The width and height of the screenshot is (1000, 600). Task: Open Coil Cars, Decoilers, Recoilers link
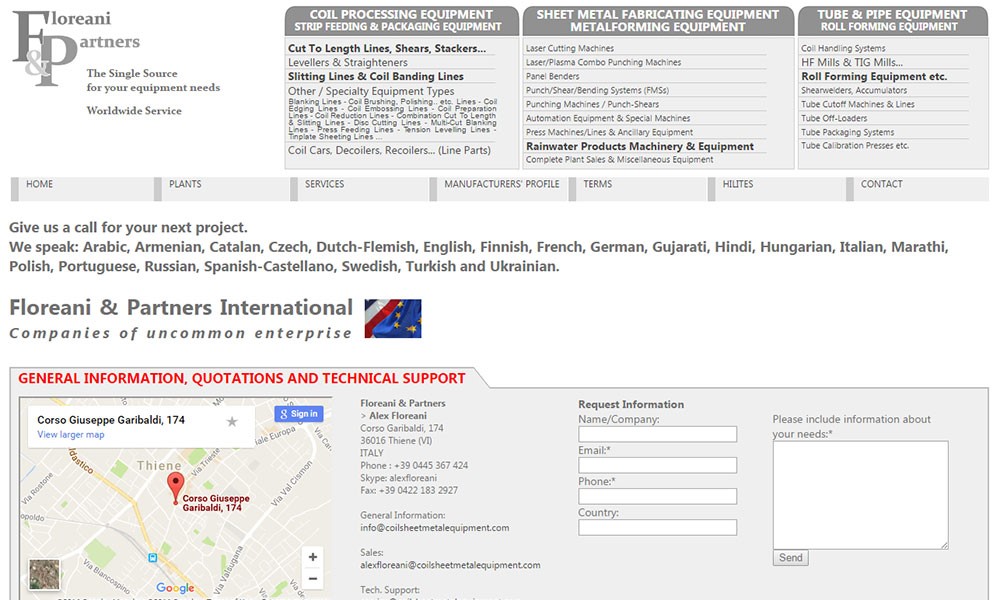point(389,150)
